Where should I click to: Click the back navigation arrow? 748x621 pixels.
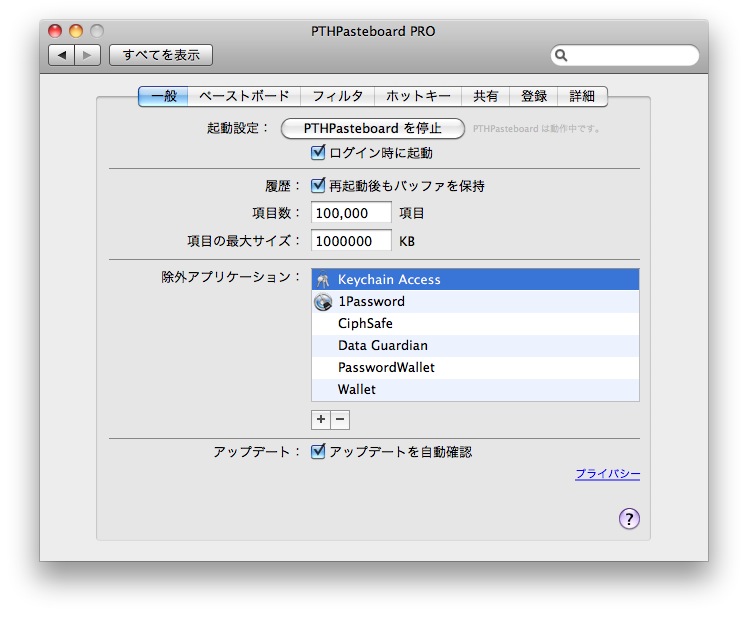pyautogui.click(x=62, y=55)
